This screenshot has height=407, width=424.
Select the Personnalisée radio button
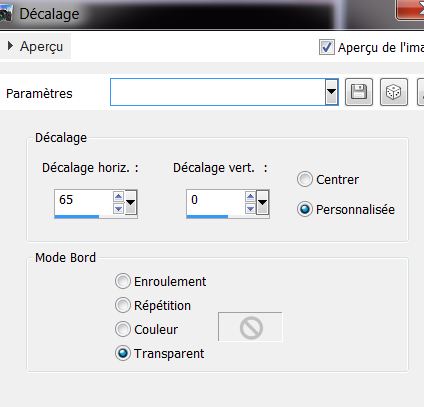[x=304, y=209]
